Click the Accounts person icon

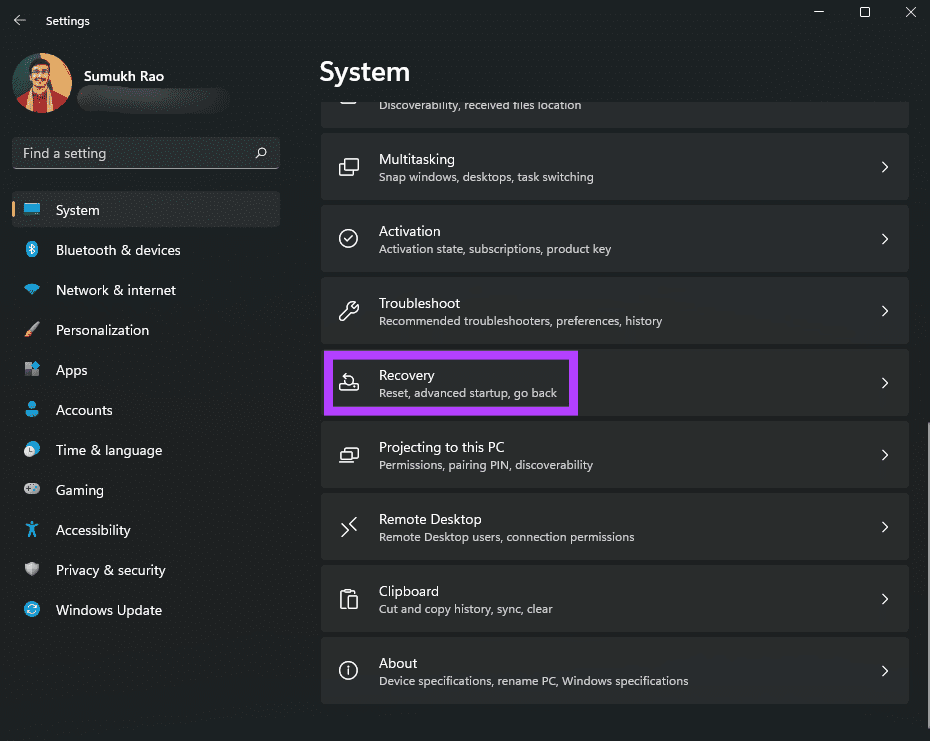tap(32, 409)
